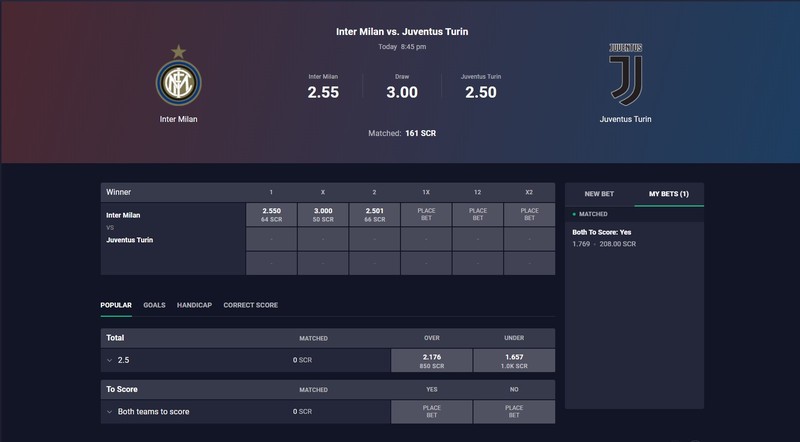Image resolution: width=800 pixels, height=442 pixels.
Task: Select Inter Milan 2.55 odds in header
Action: (x=323, y=87)
